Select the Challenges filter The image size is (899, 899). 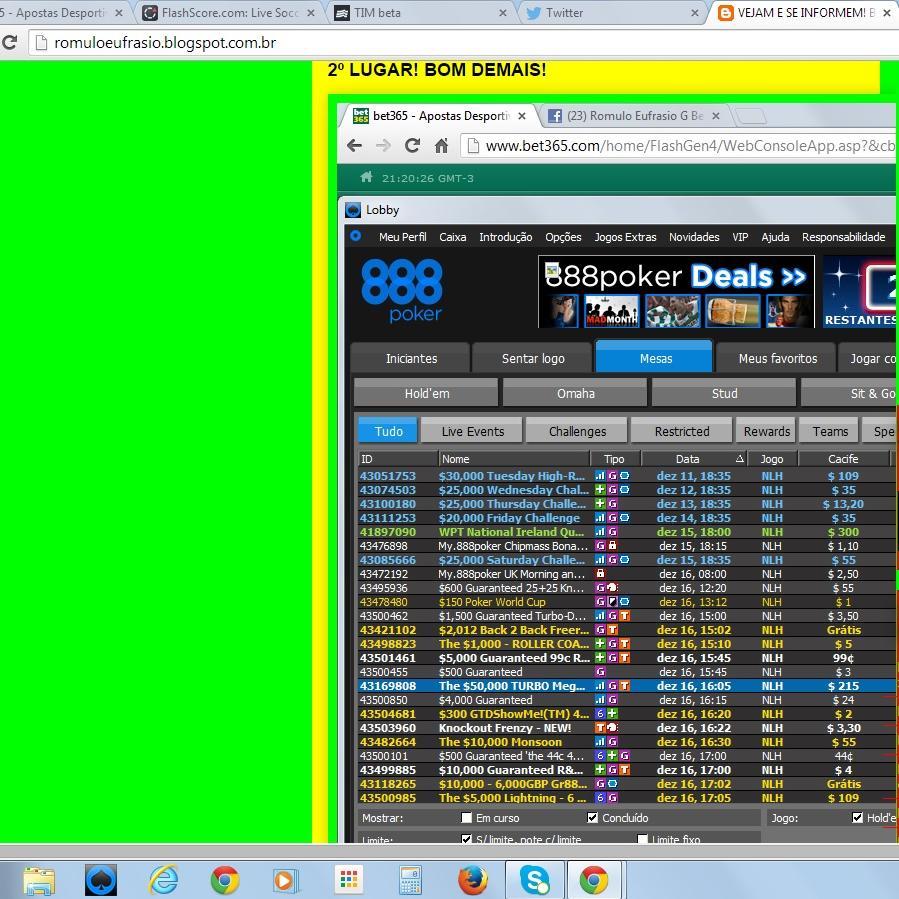pos(577,431)
